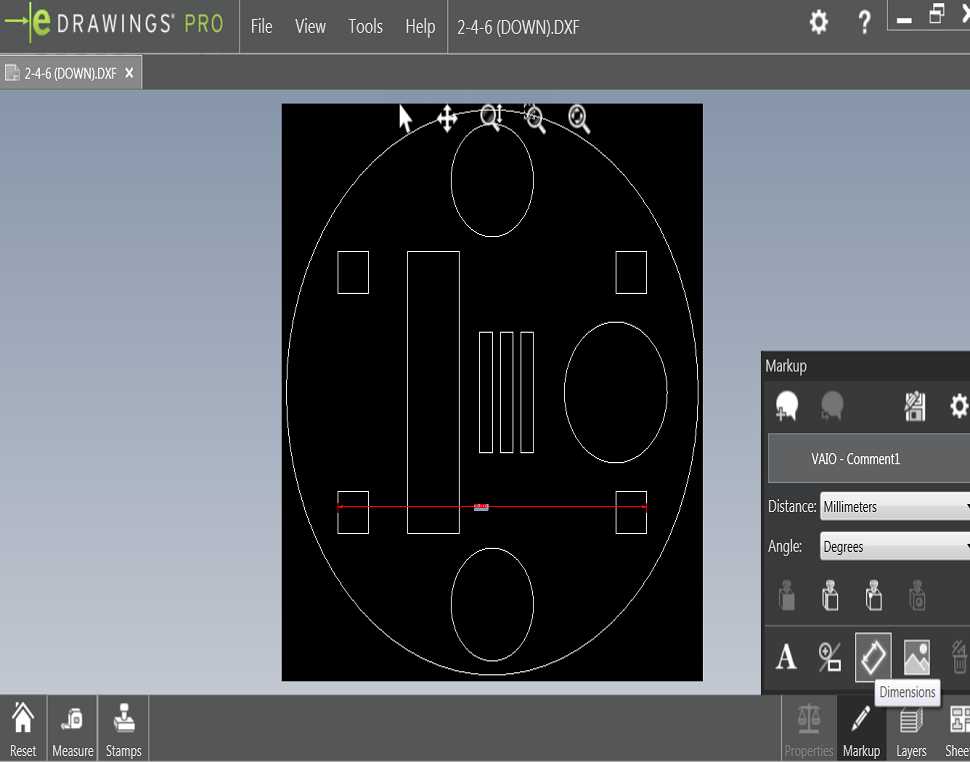
Task: Select the Dimensions markup tool
Action: click(873, 657)
